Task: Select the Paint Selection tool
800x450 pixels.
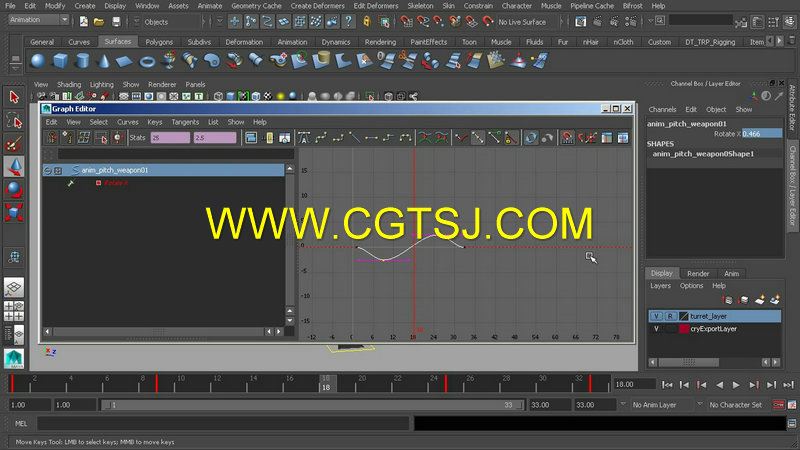Action: pyautogui.click(x=14, y=144)
